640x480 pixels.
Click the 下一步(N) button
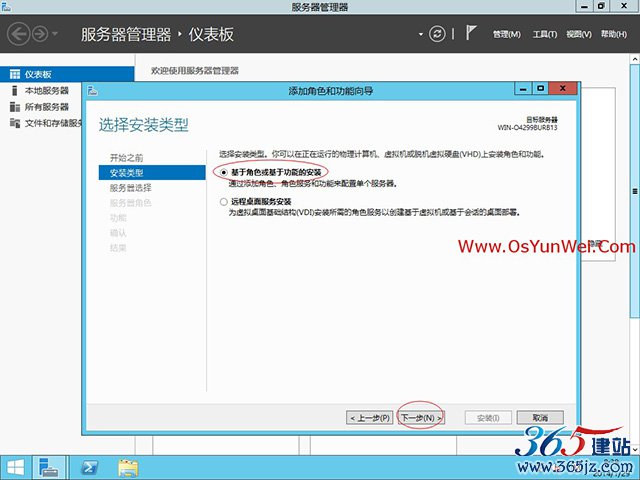421,418
